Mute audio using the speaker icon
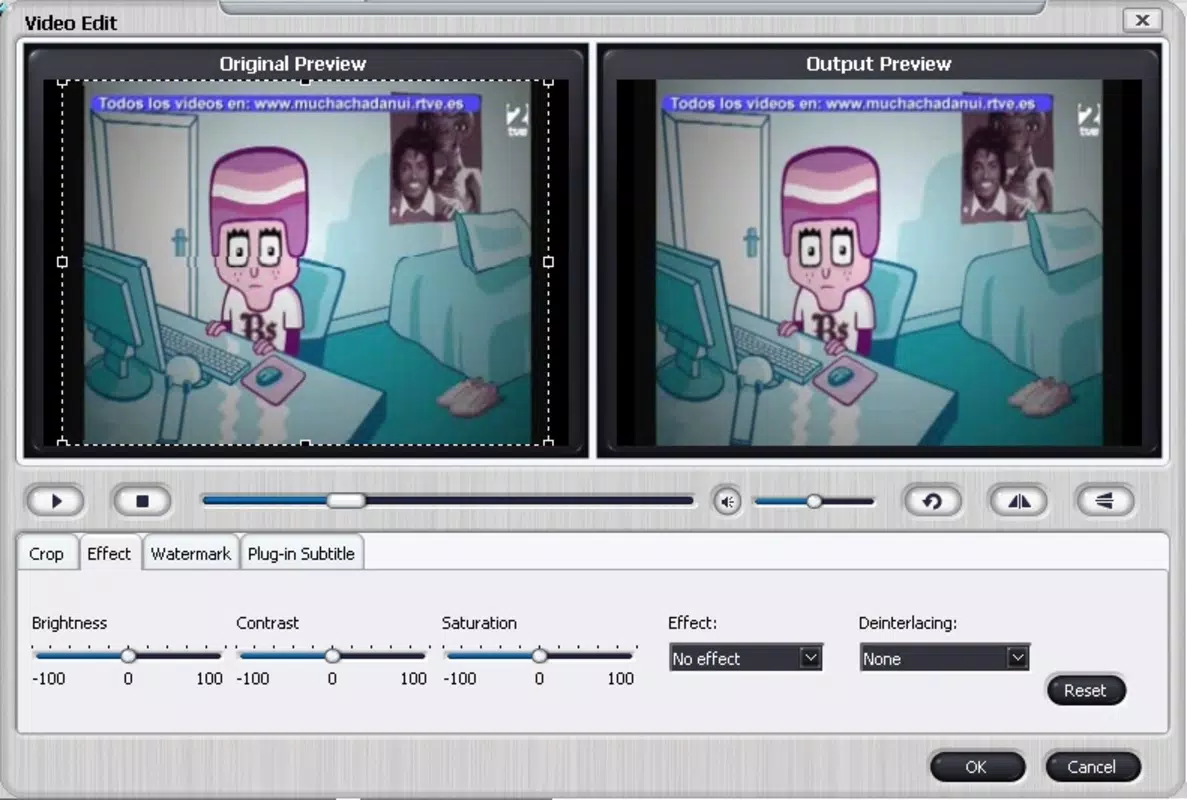1187x800 pixels. (x=727, y=501)
